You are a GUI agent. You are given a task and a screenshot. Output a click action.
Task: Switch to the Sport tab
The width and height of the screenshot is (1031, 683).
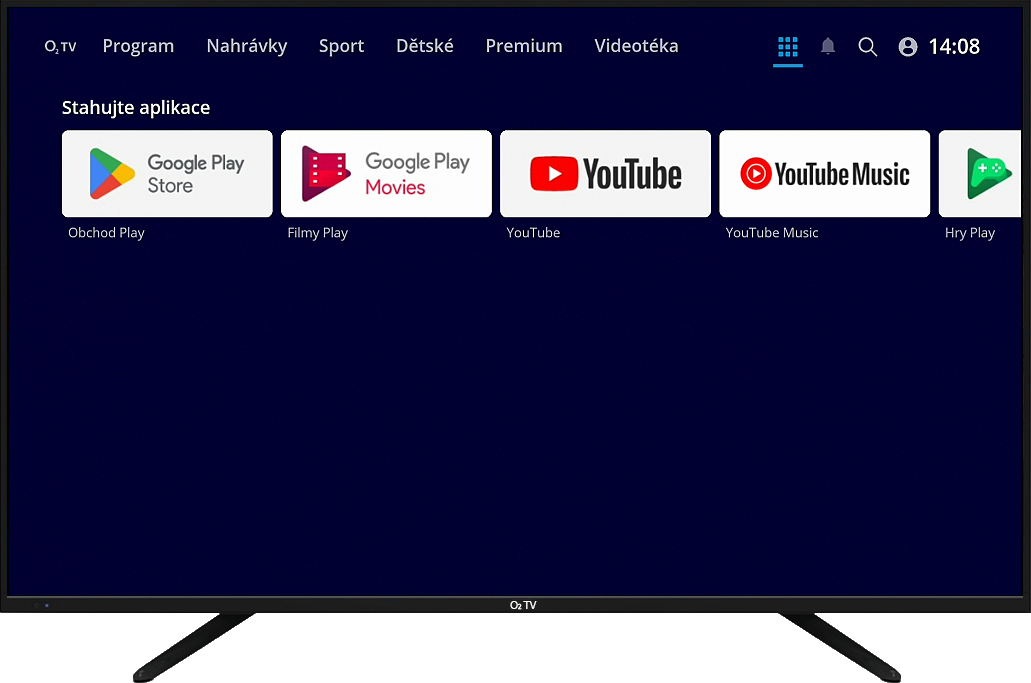341,46
